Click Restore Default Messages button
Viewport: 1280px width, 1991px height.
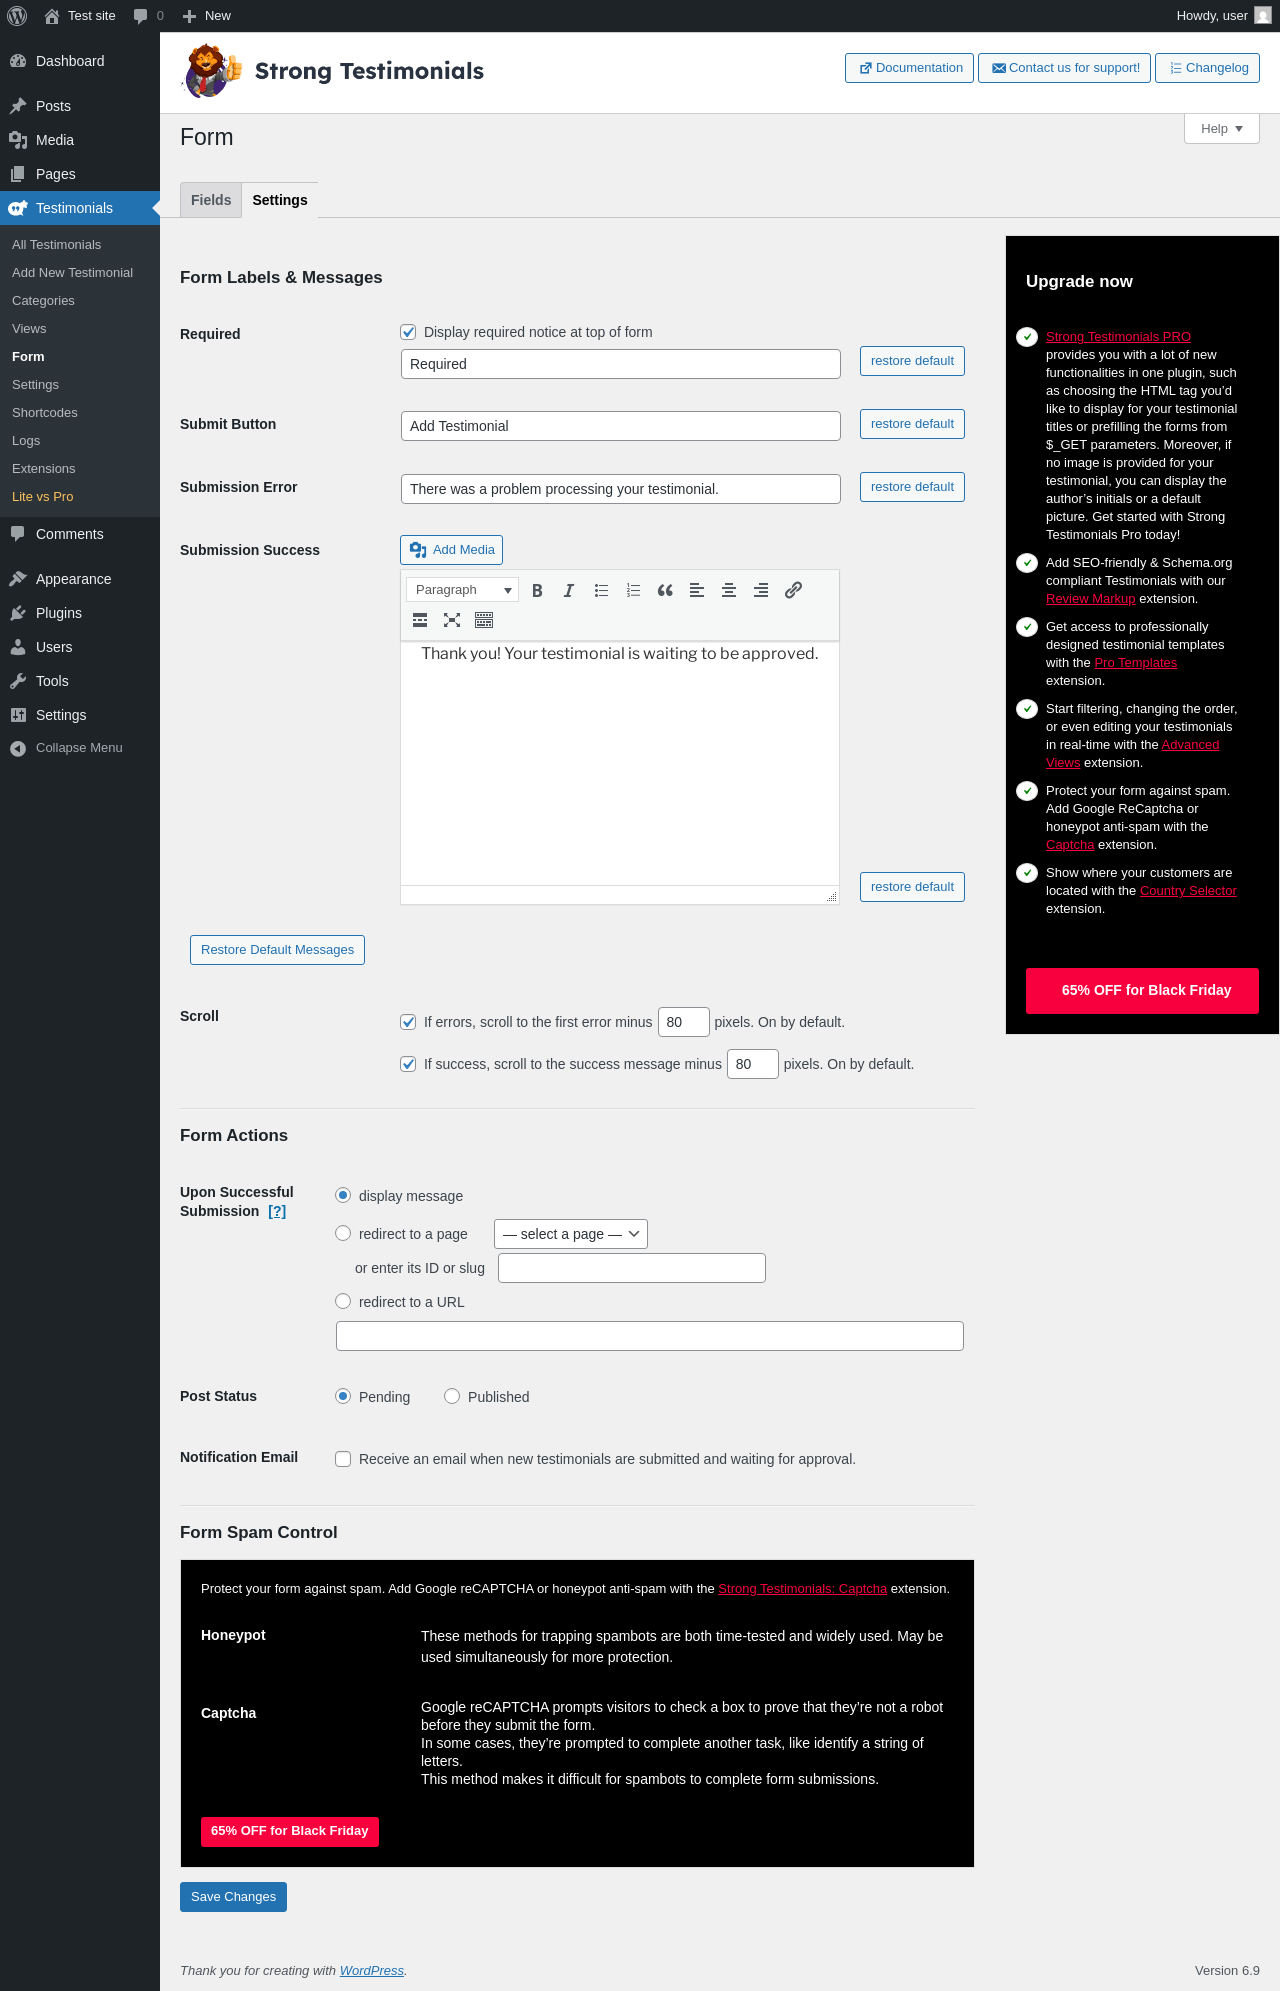click(277, 950)
